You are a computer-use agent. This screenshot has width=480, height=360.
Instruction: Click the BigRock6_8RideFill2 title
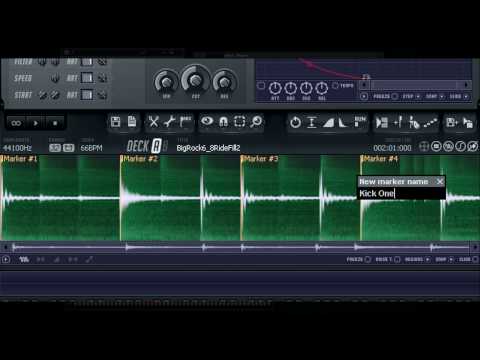point(208,148)
